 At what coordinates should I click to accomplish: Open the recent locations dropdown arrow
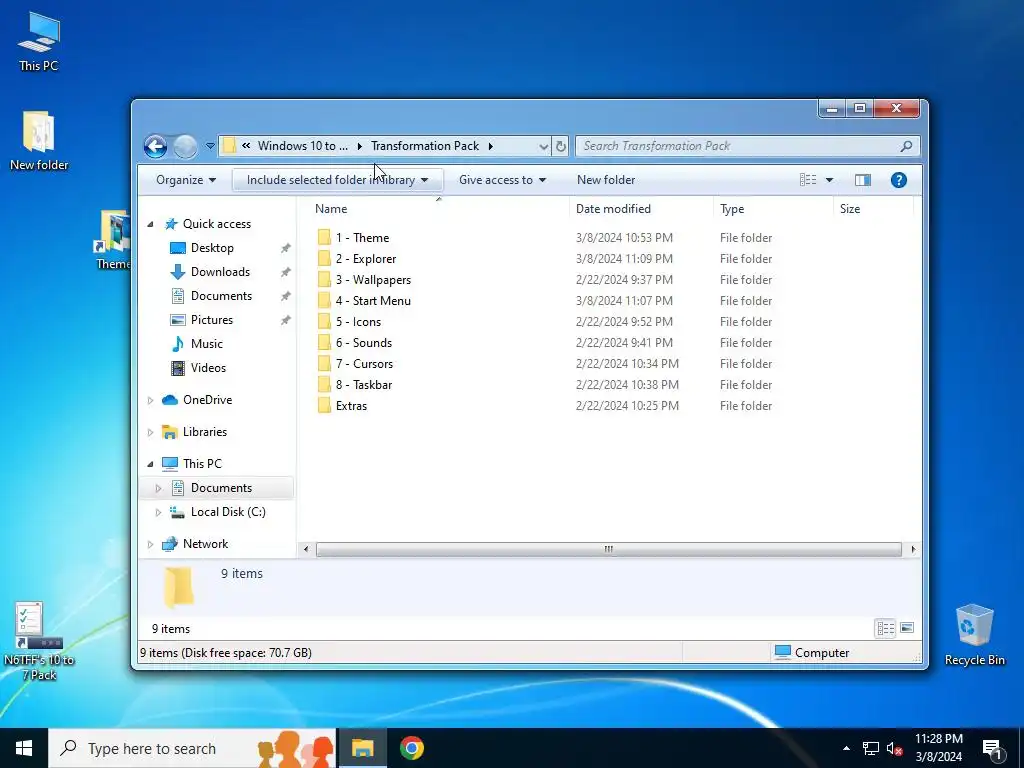(x=210, y=146)
